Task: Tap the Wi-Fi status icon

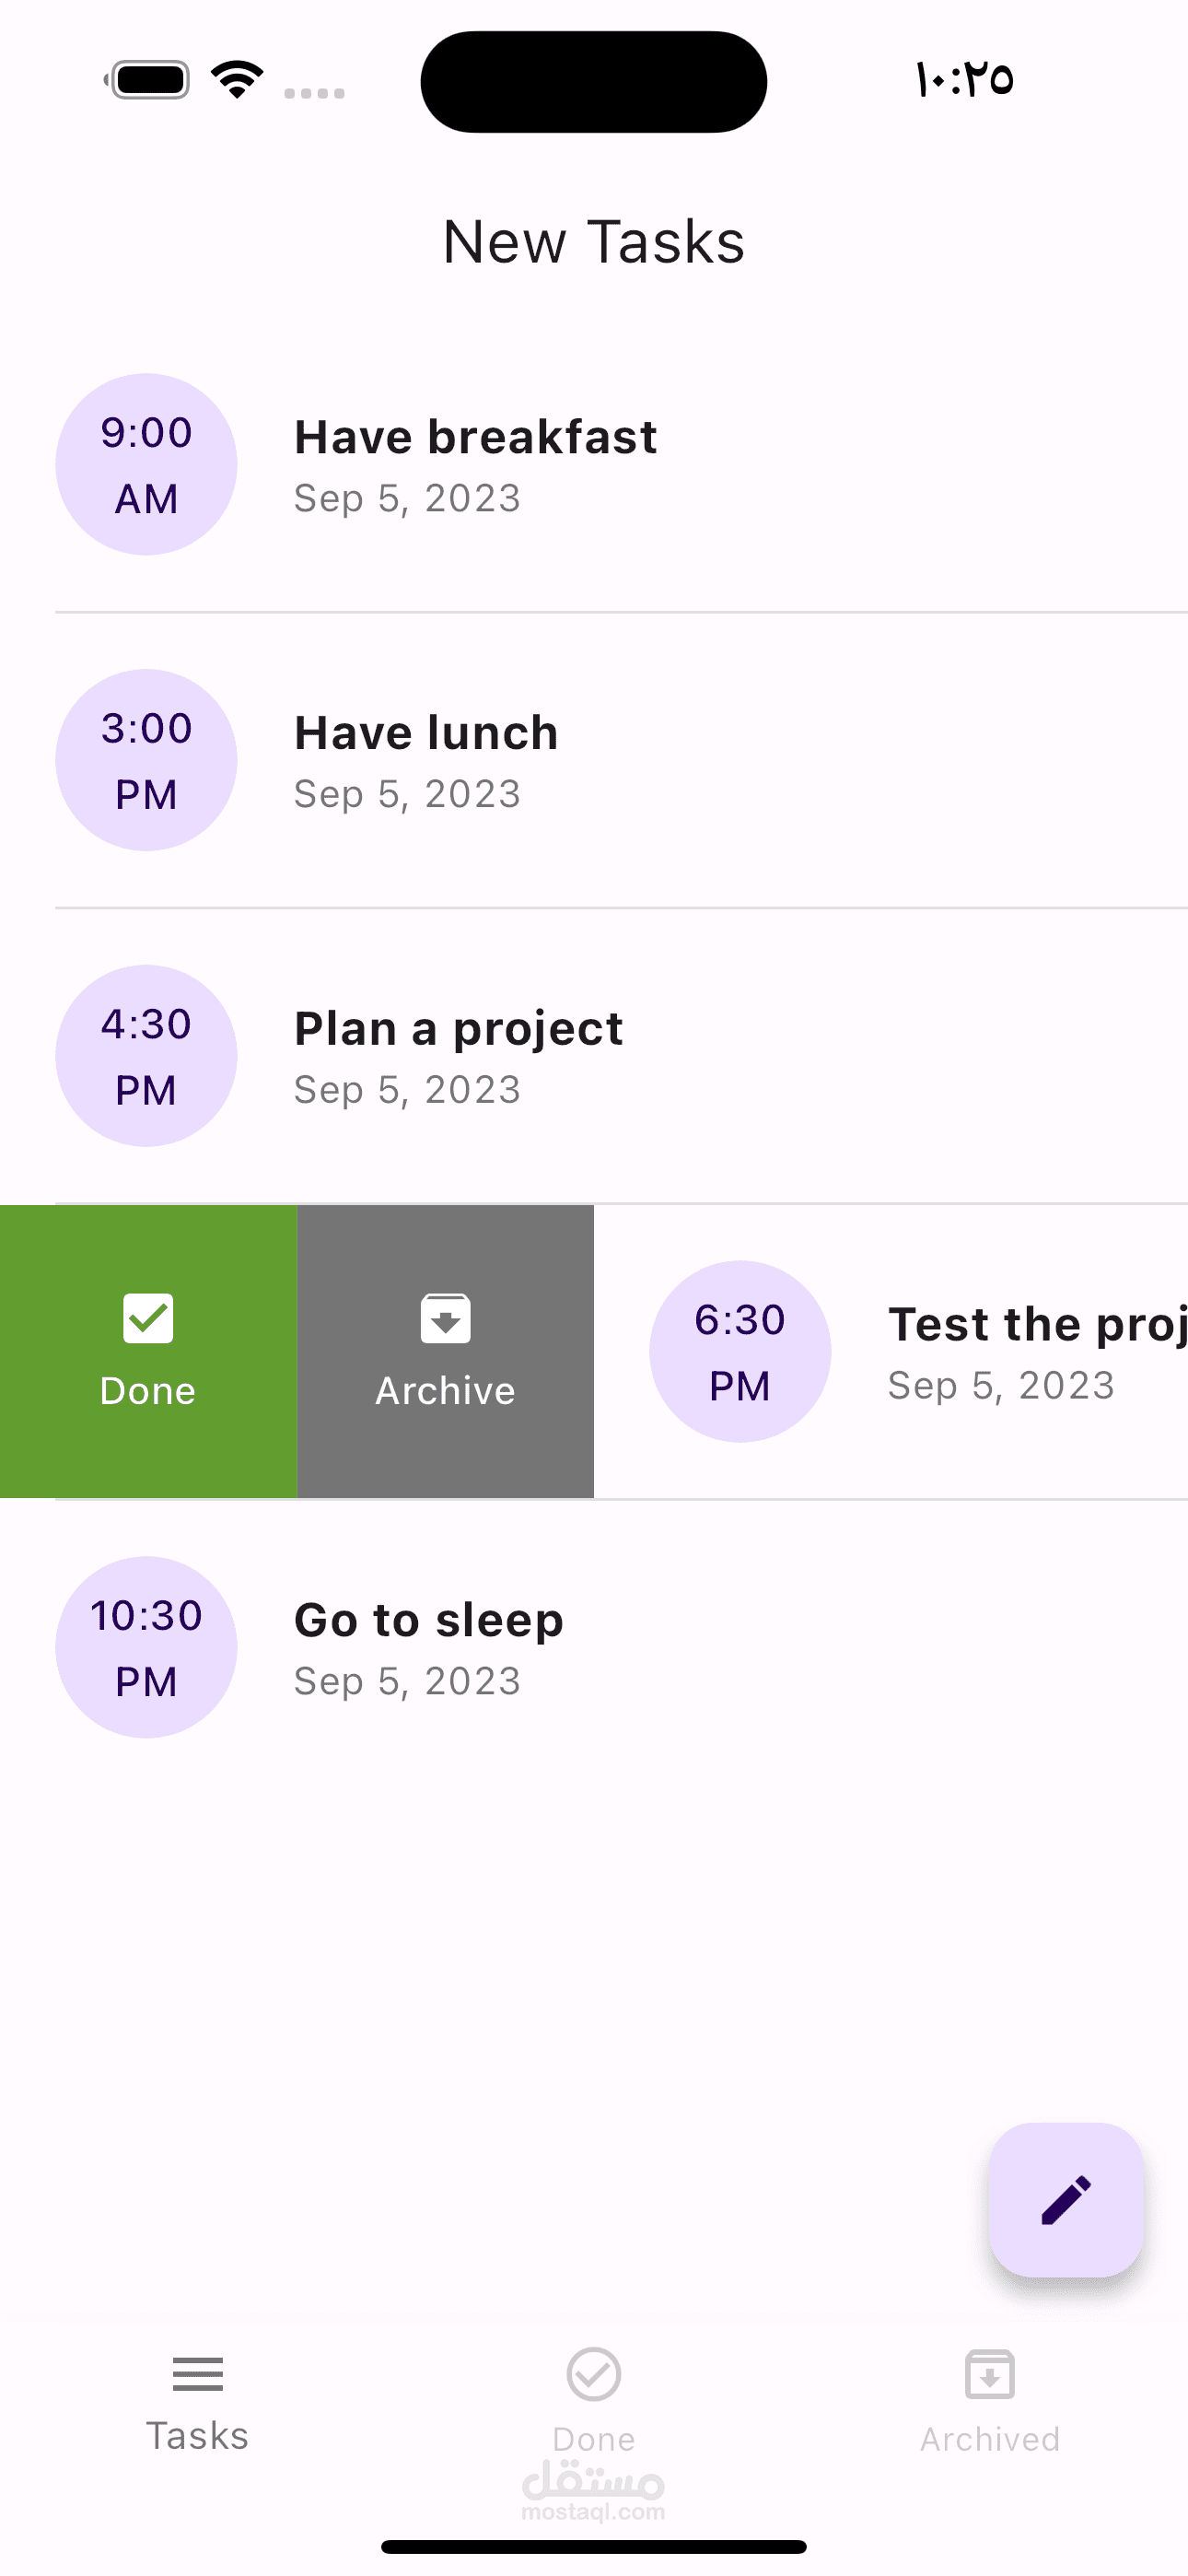Action: click(237, 80)
